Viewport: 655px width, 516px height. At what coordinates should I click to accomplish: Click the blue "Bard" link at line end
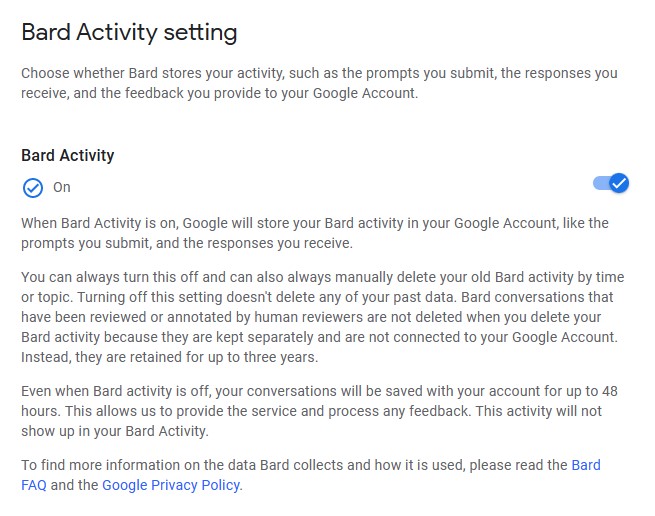[x=586, y=465]
